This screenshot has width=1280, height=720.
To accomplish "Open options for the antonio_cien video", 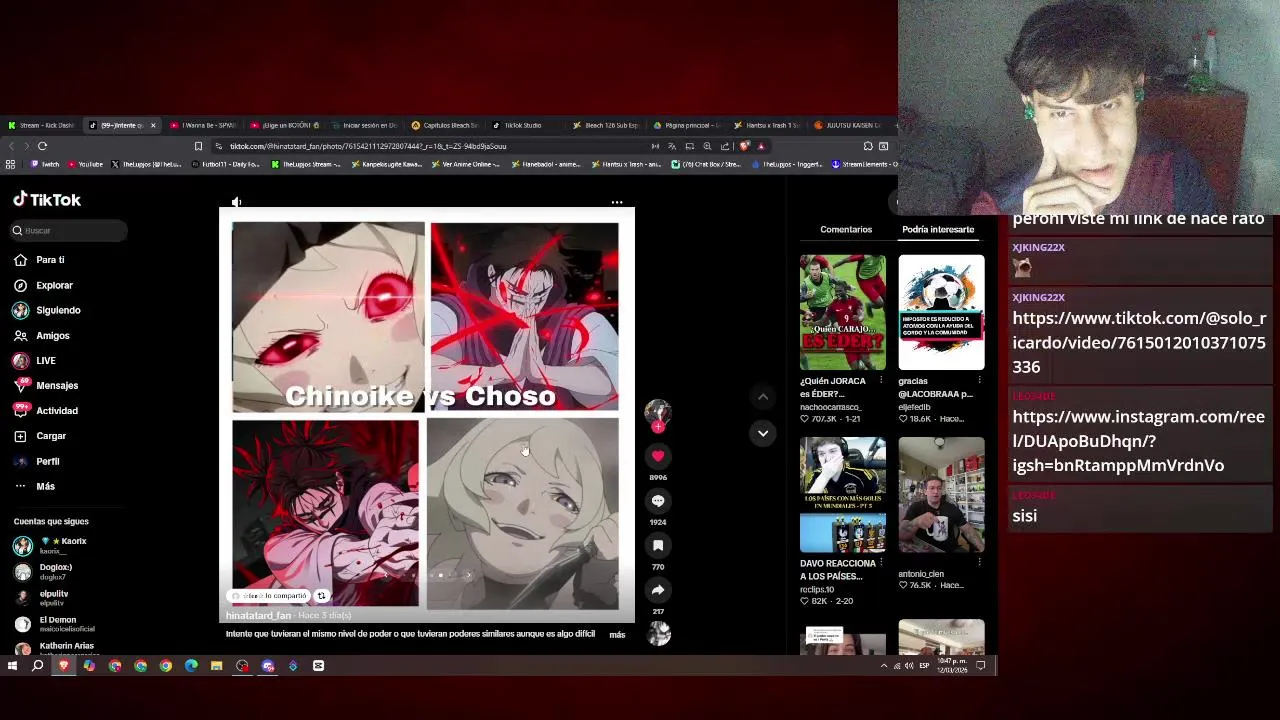I will click(x=979, y=563).
